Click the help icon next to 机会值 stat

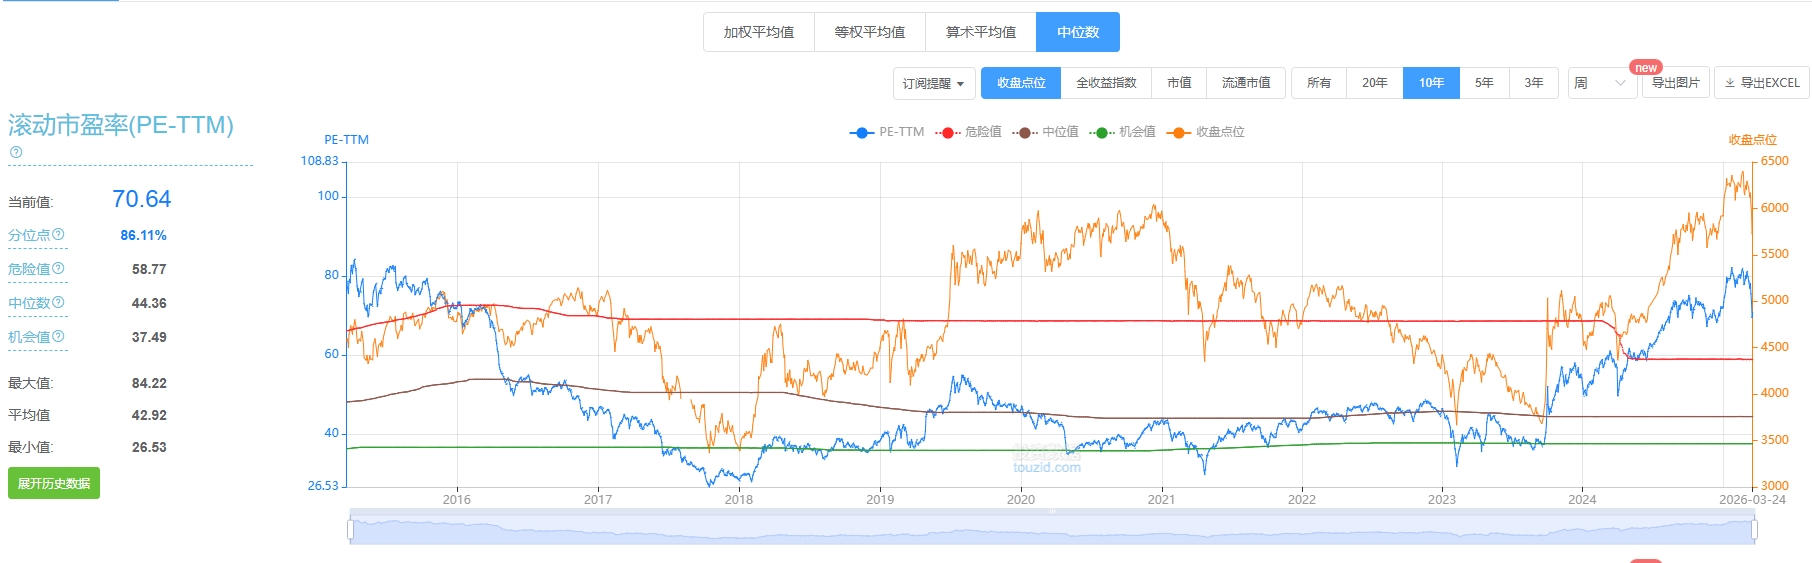58,336
